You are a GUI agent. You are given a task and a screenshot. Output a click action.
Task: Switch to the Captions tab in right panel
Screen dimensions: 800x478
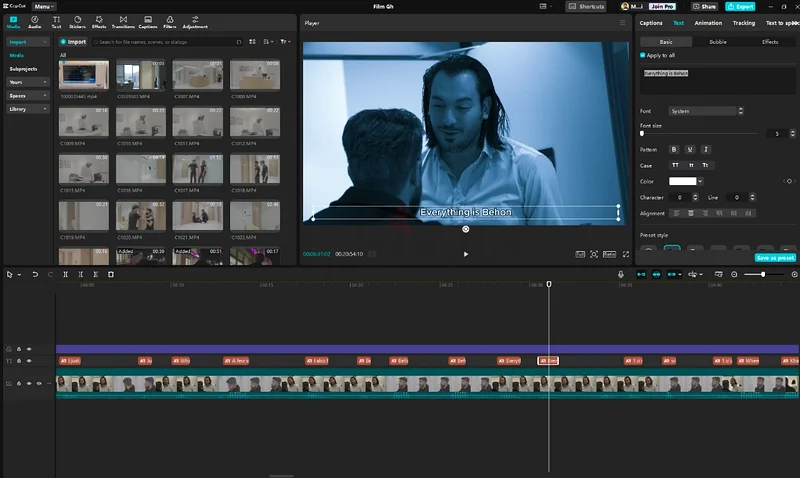[x=651, y=23]
